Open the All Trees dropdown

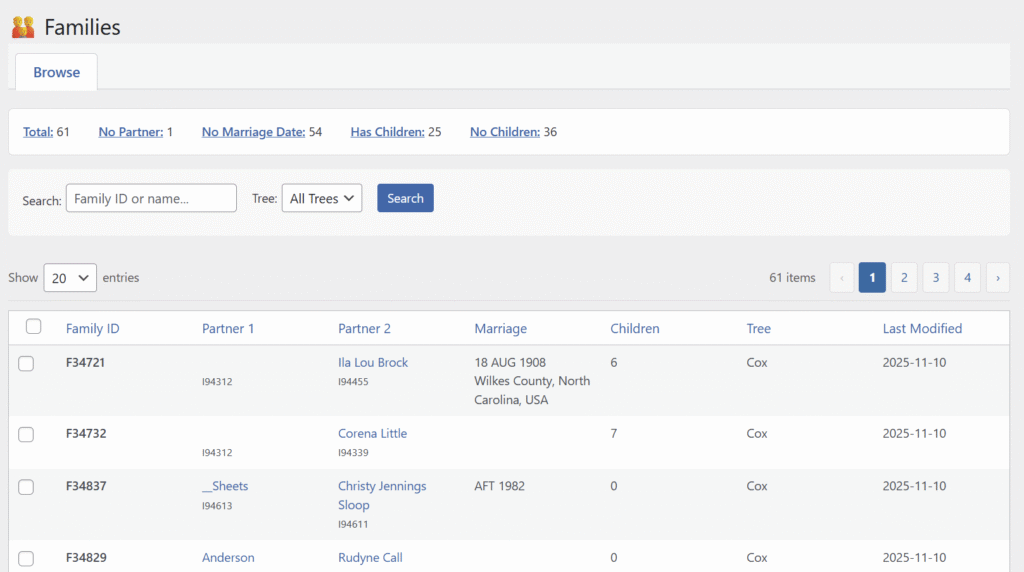click(x=321, y=199)
